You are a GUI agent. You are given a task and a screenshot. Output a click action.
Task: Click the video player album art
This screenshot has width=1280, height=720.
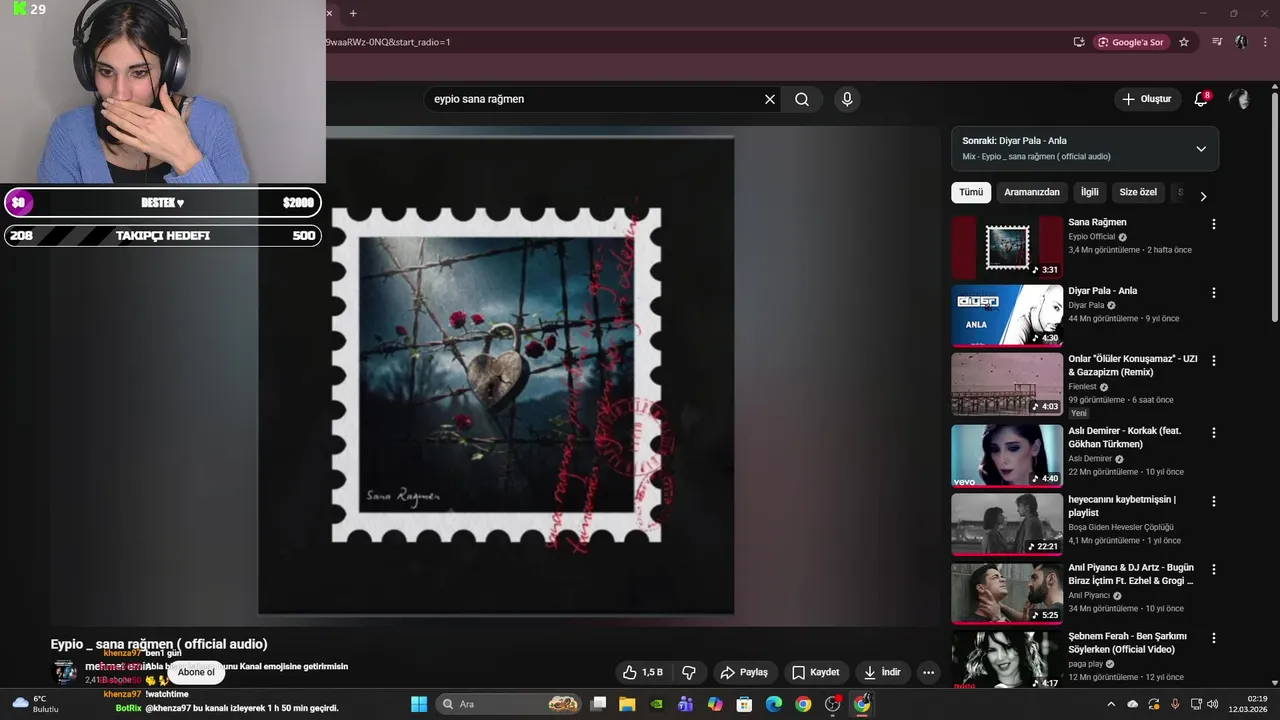496,376
